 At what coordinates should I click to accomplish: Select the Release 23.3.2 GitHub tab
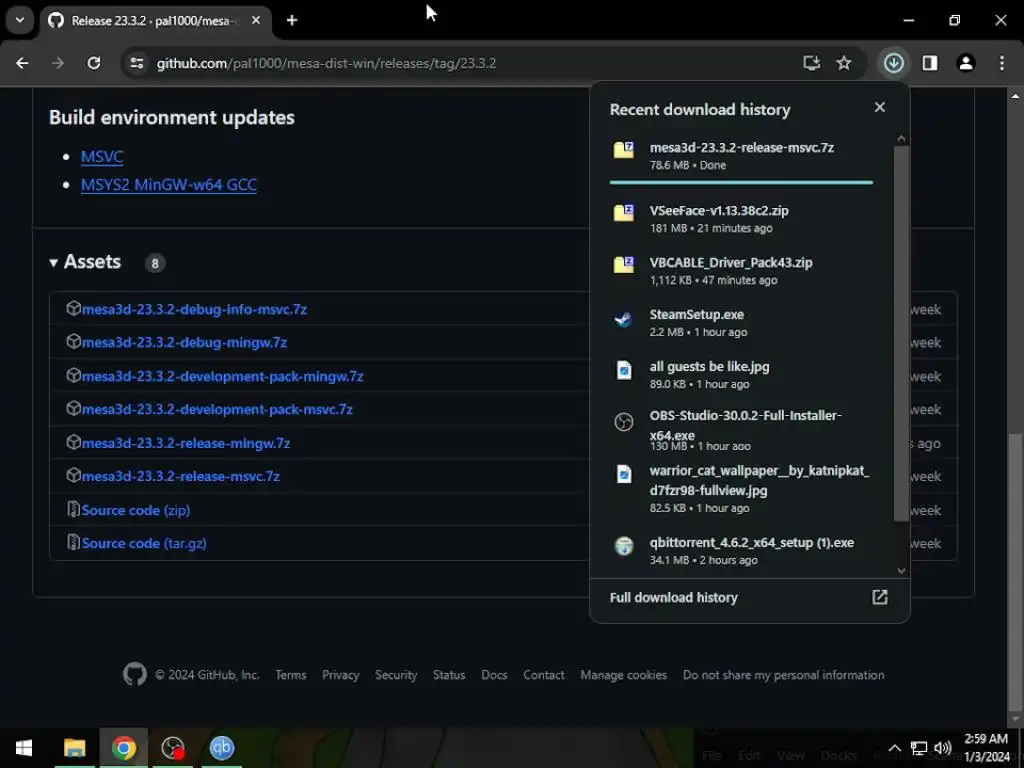[157, 21]
